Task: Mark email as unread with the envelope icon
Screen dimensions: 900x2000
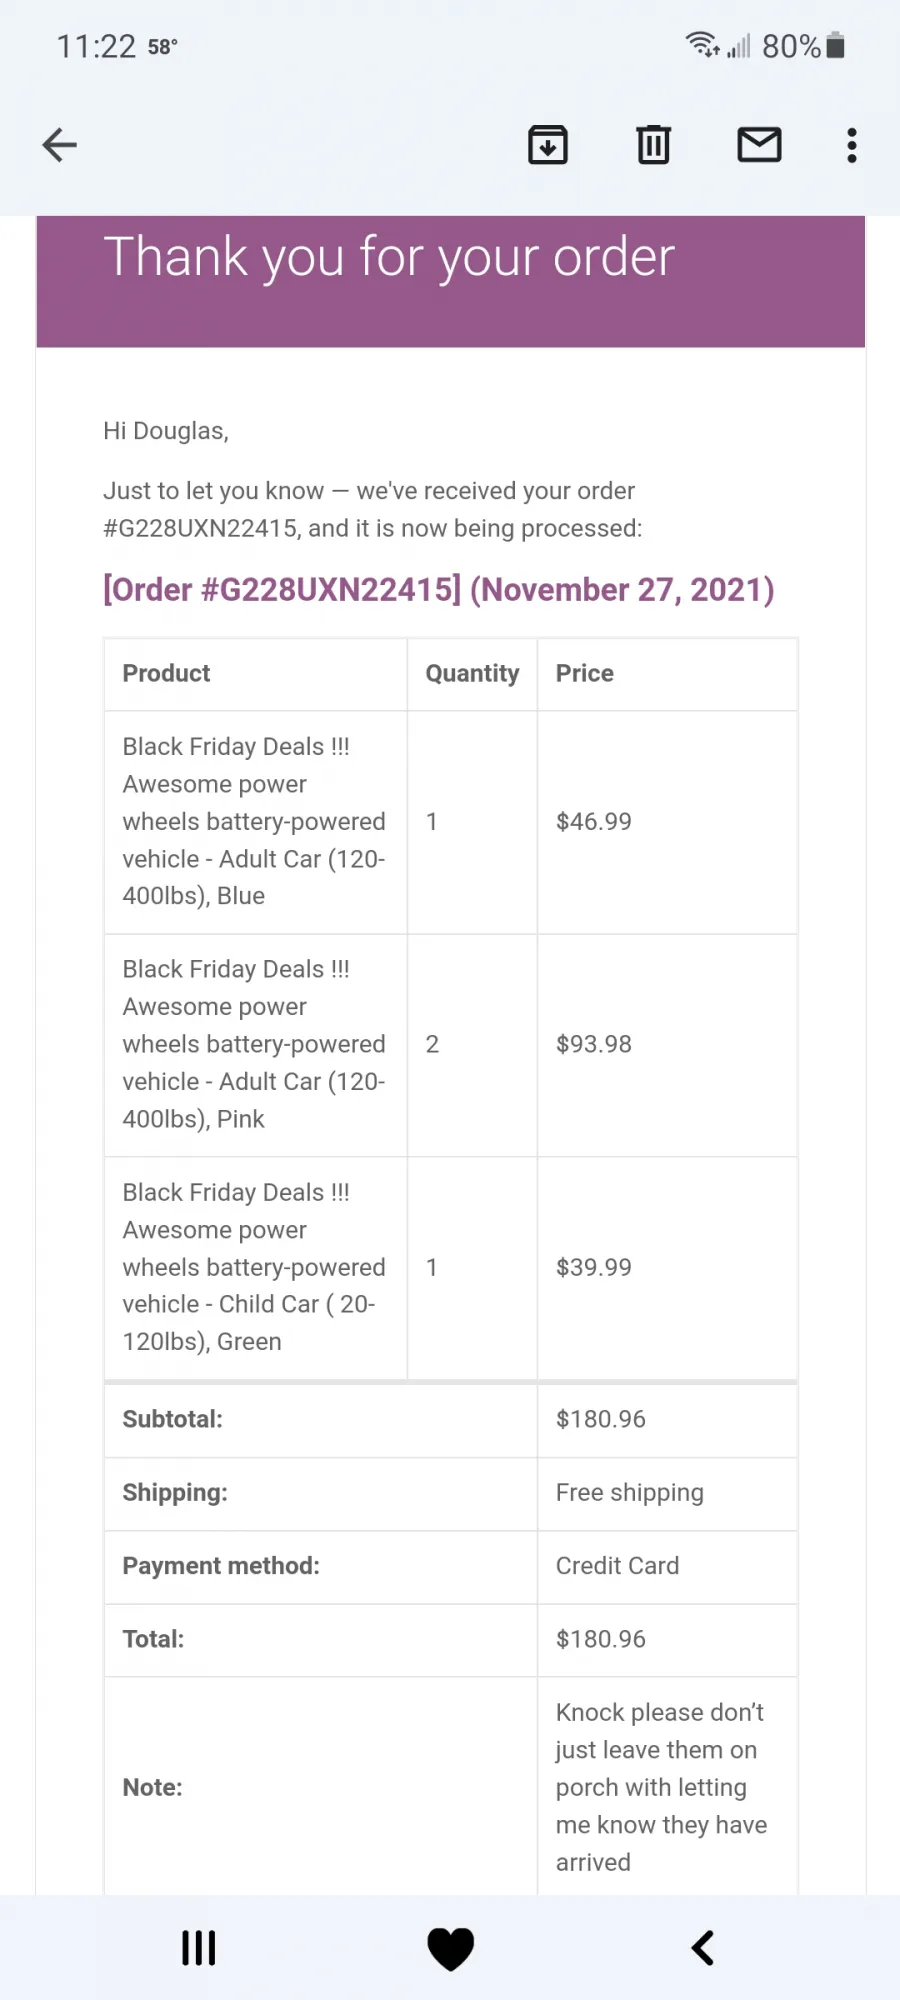Action: [760, 145]
